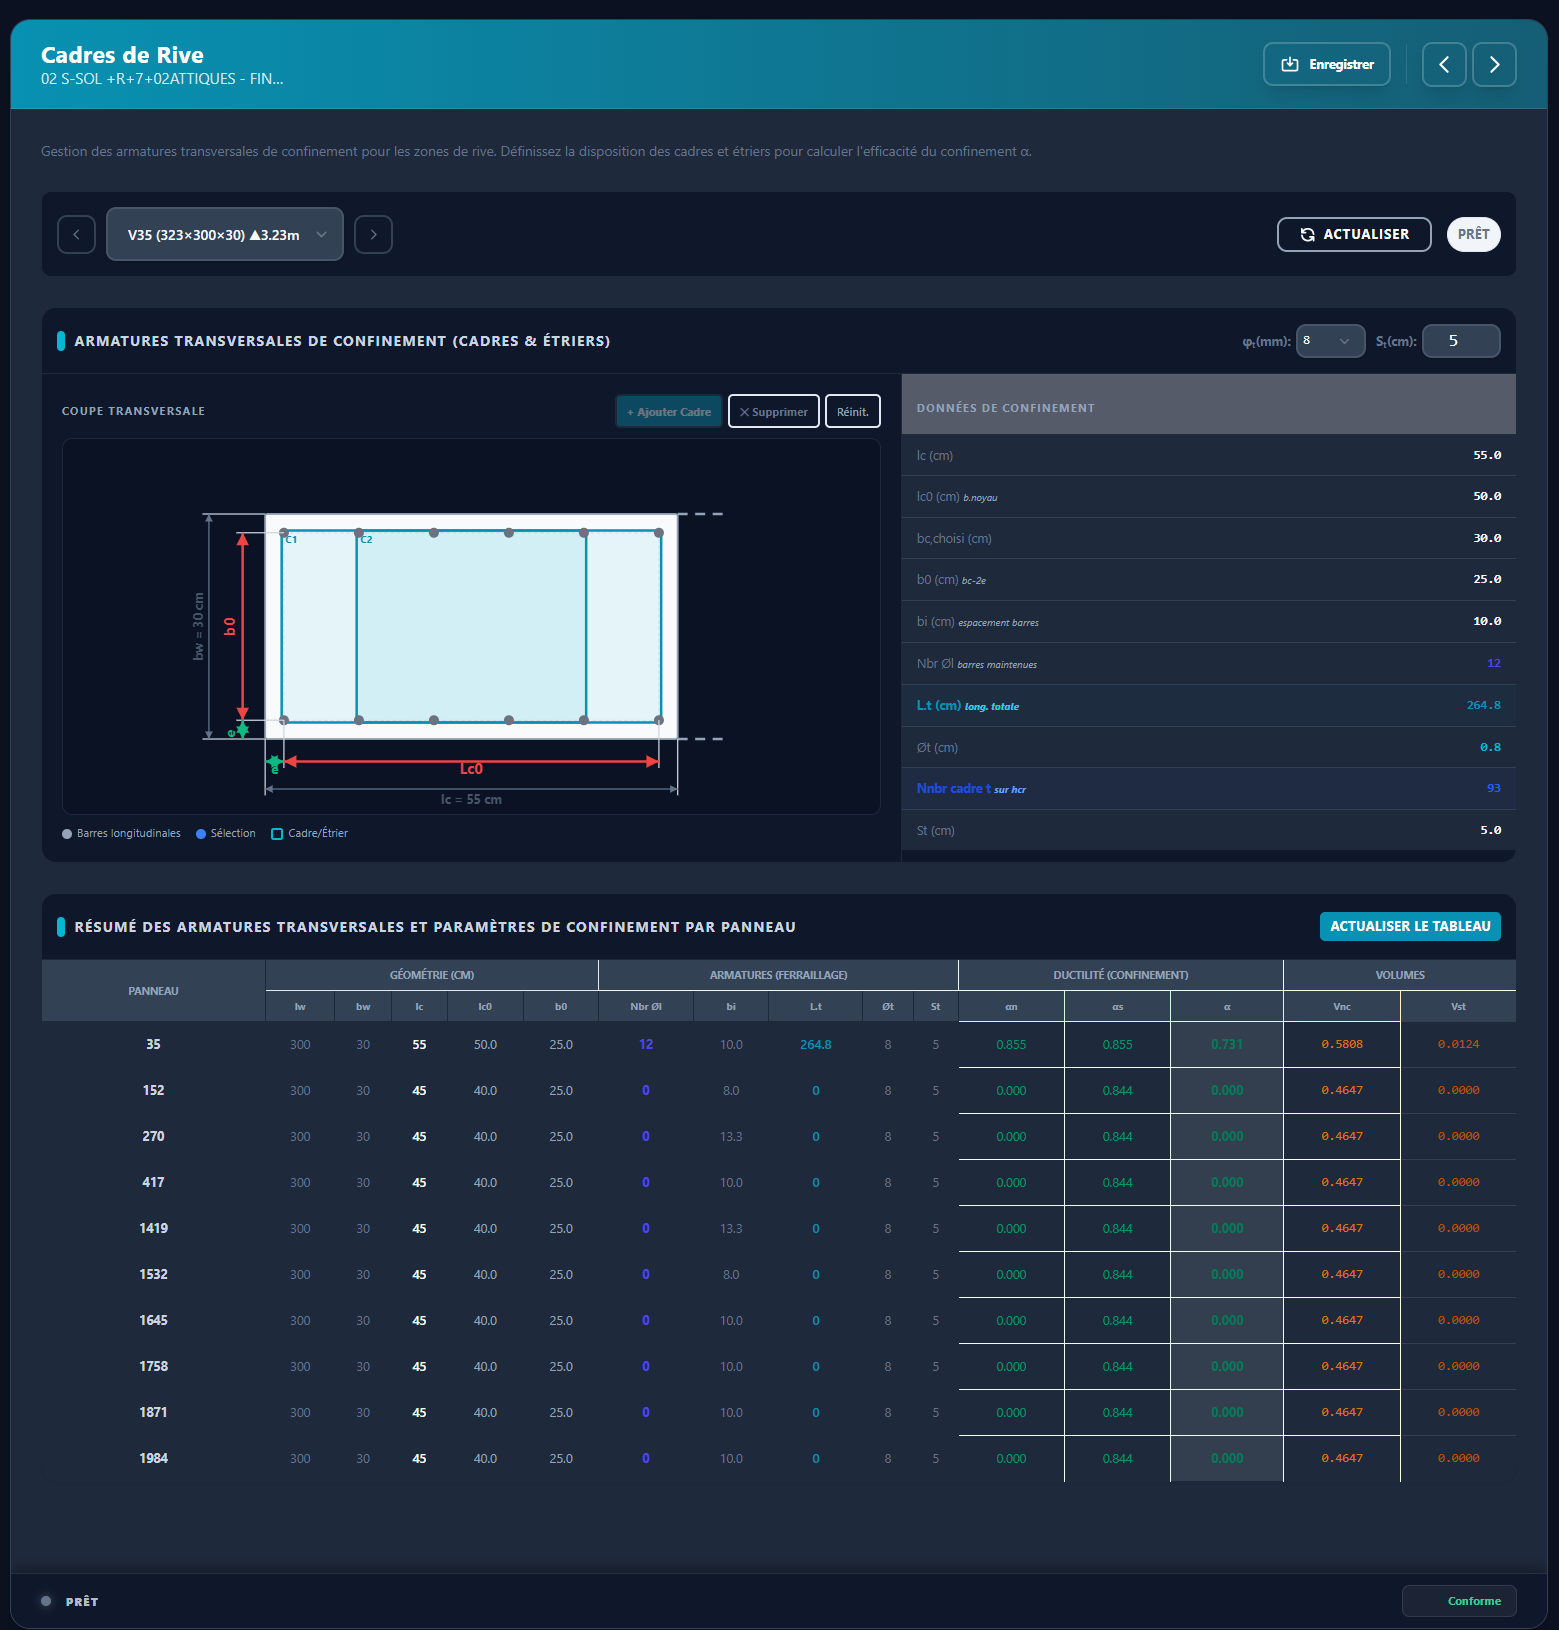Select panel 1645 row in the table
The width and height of the screenshot is (1559, 1630).
tap(778, 1320)
